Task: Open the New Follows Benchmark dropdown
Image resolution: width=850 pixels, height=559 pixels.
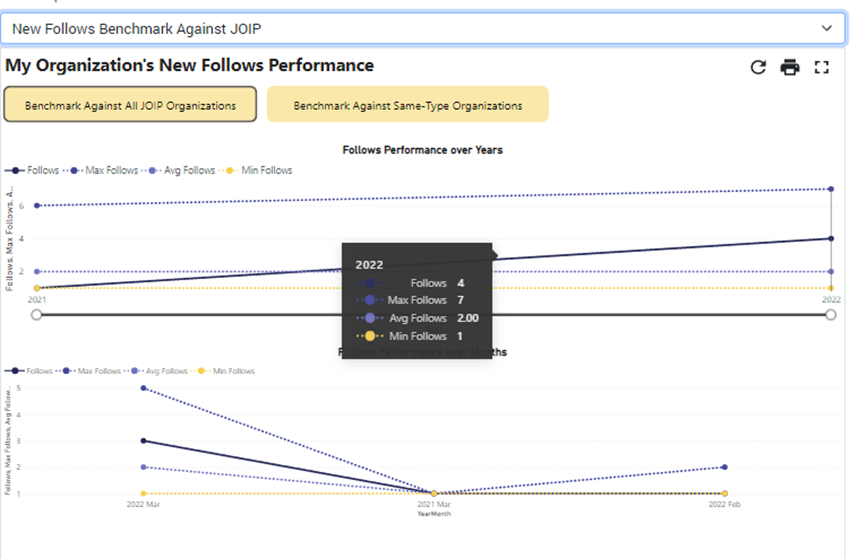Action: point(420,28)
